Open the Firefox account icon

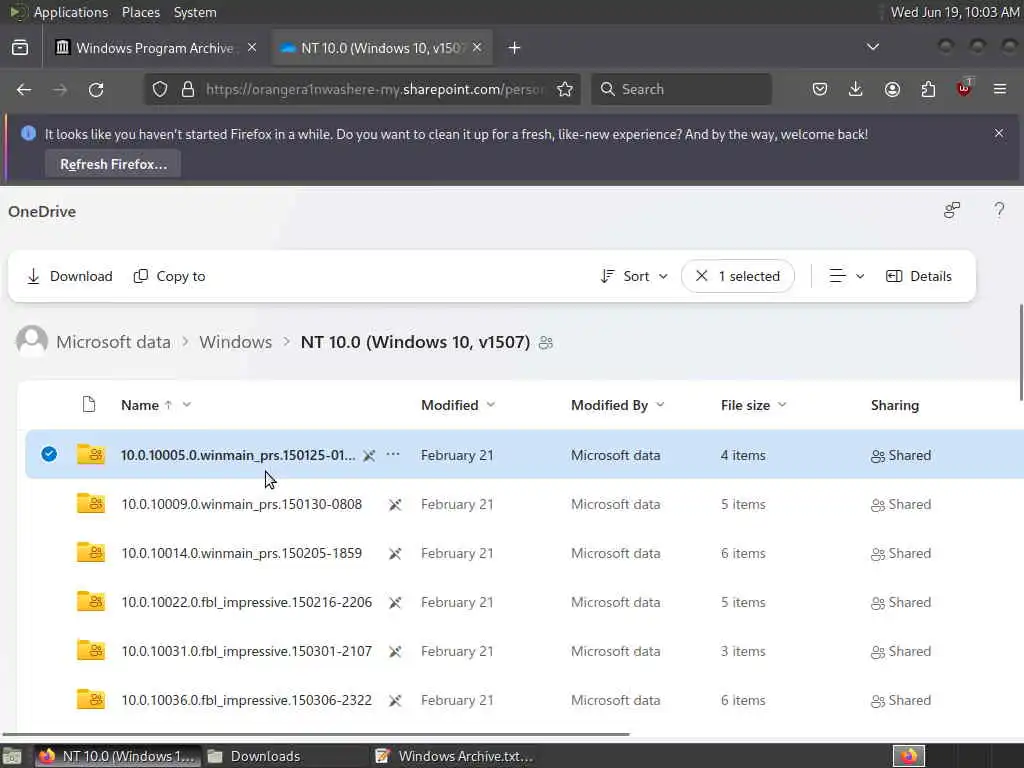(892, 89)
